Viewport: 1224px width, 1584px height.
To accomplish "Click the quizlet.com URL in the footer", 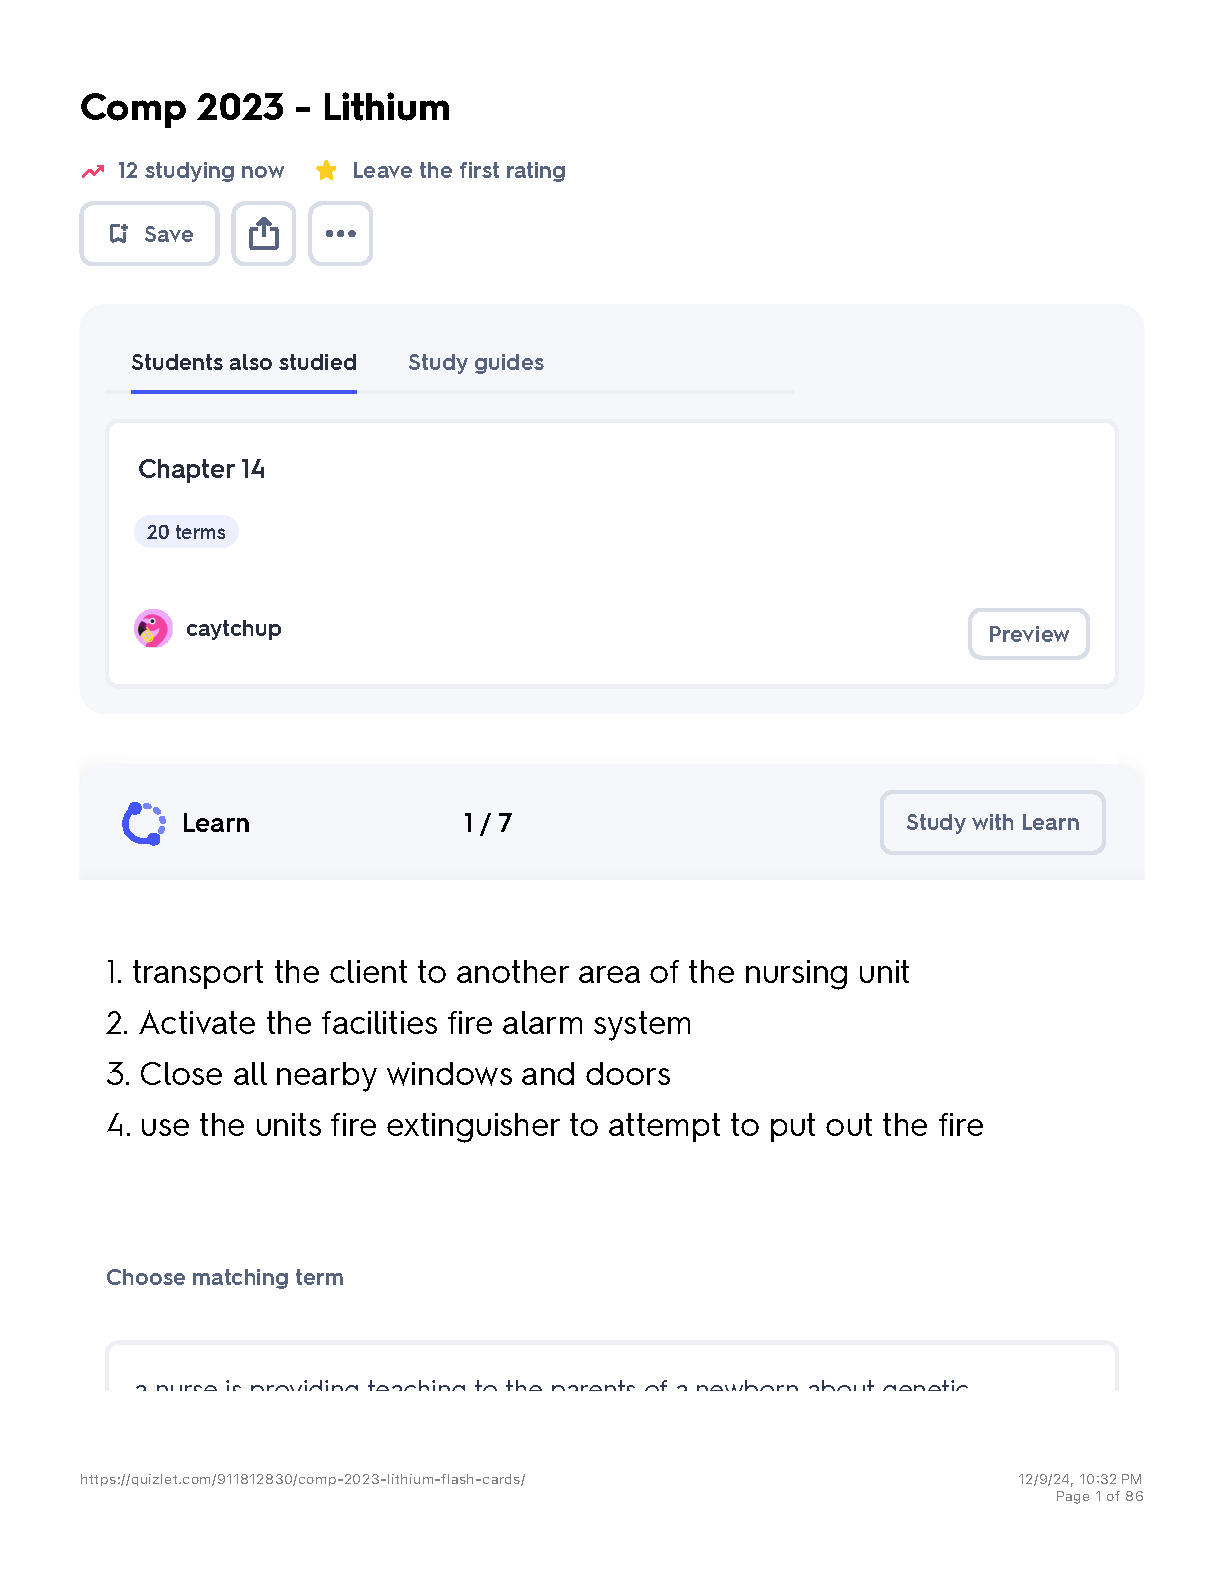I will [x=303, y=1479].
